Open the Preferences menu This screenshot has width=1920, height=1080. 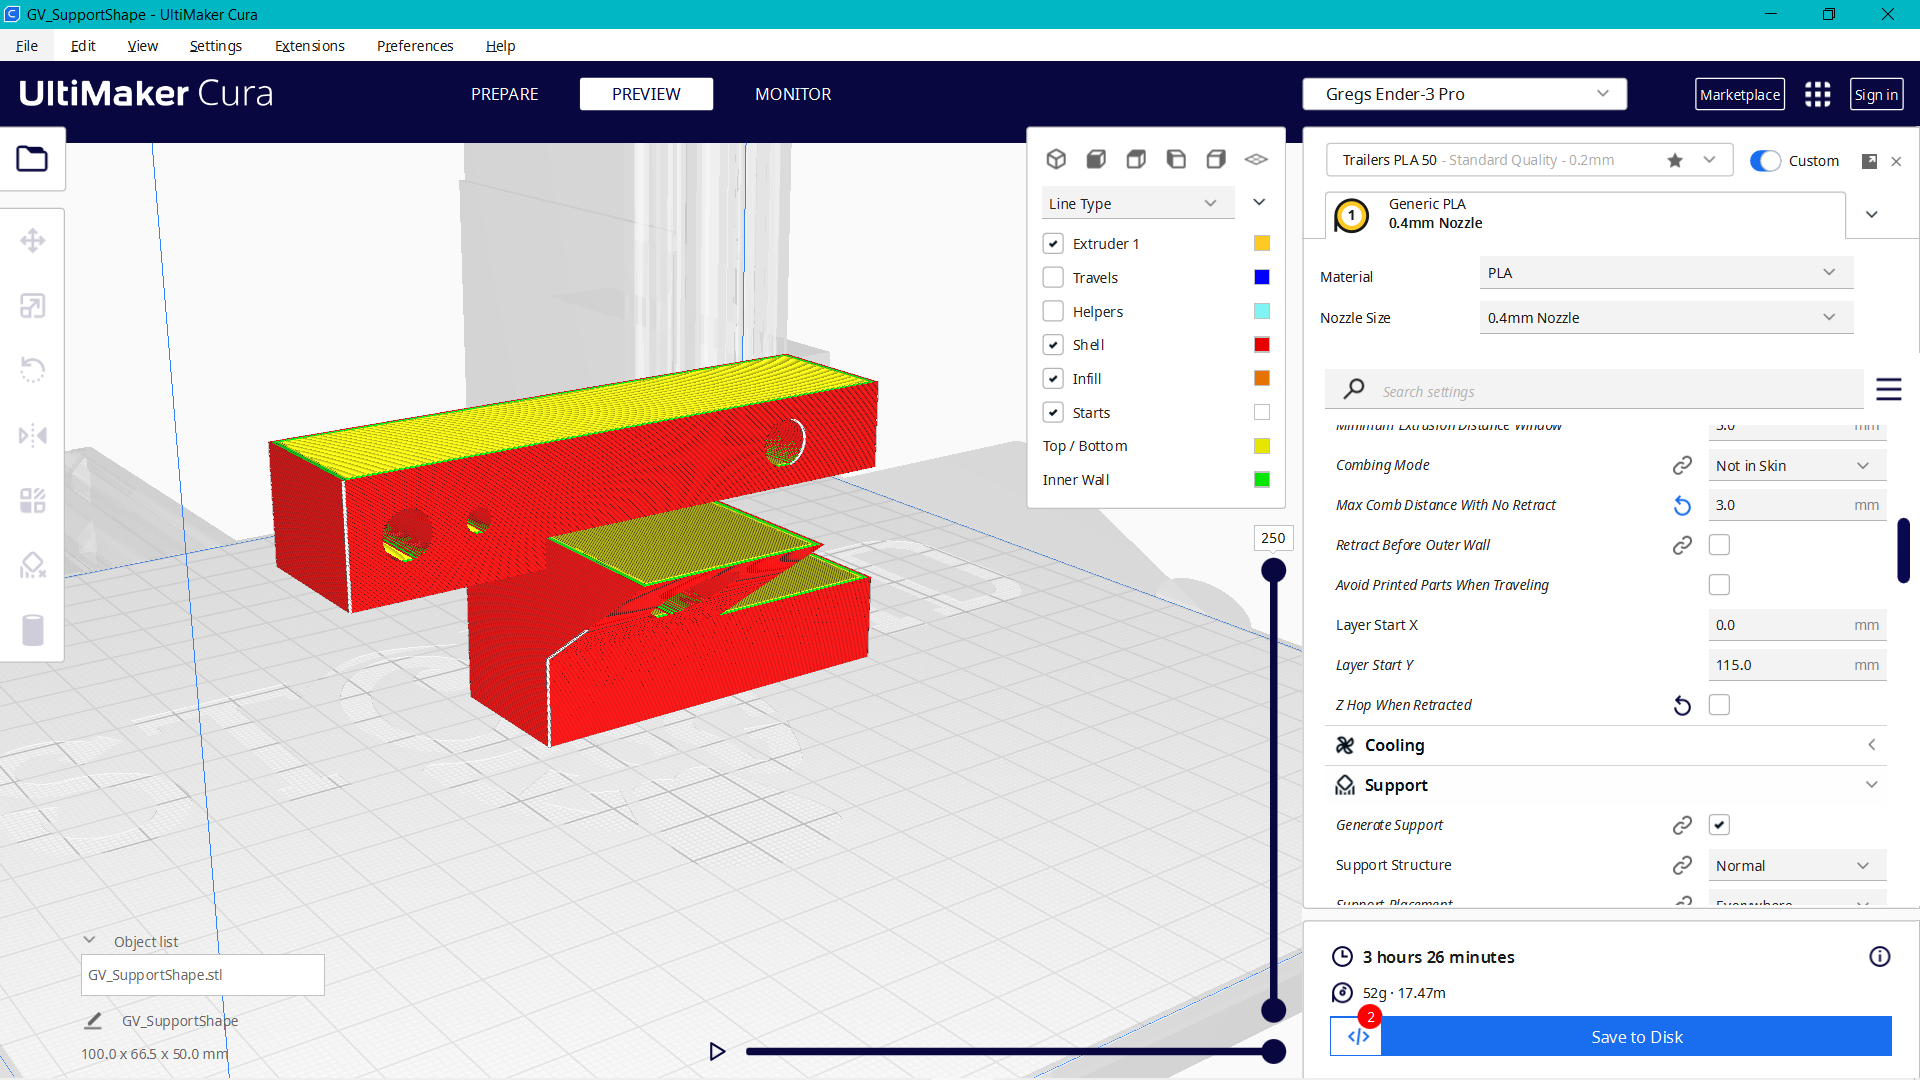coord(415,46)
